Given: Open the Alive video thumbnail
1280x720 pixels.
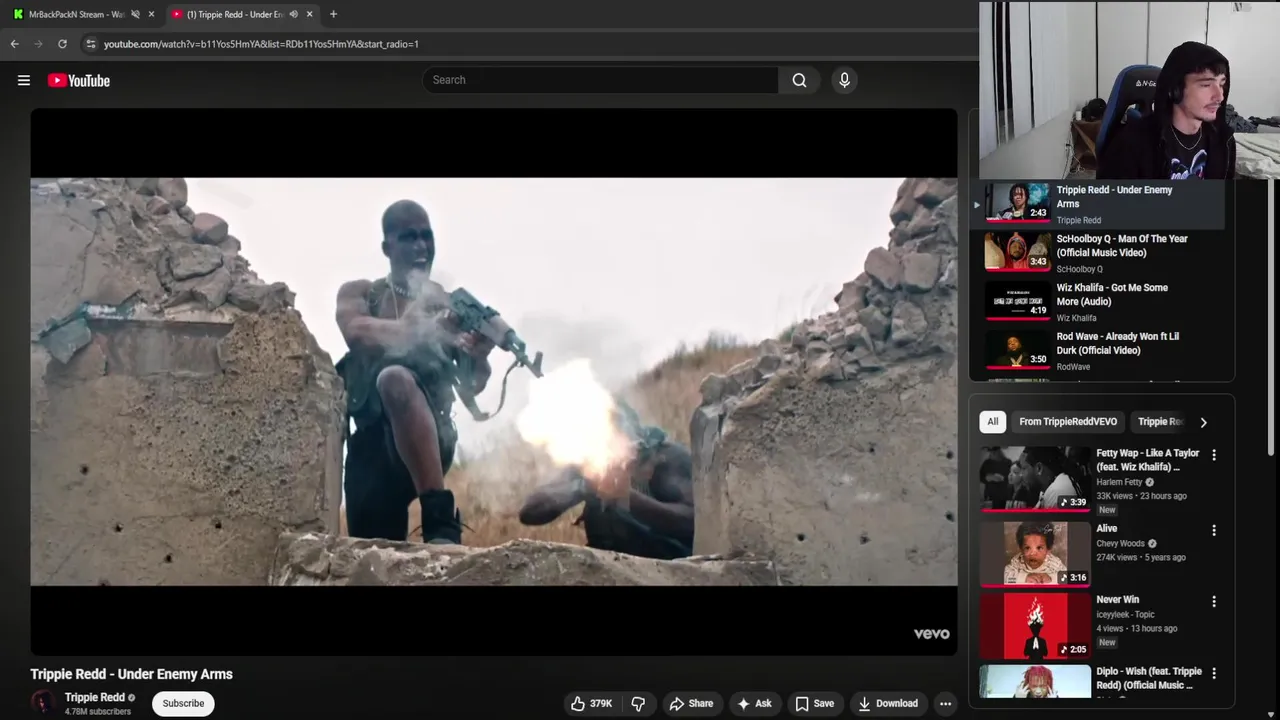Looking at the screenshot, I should coord(1035,553).
